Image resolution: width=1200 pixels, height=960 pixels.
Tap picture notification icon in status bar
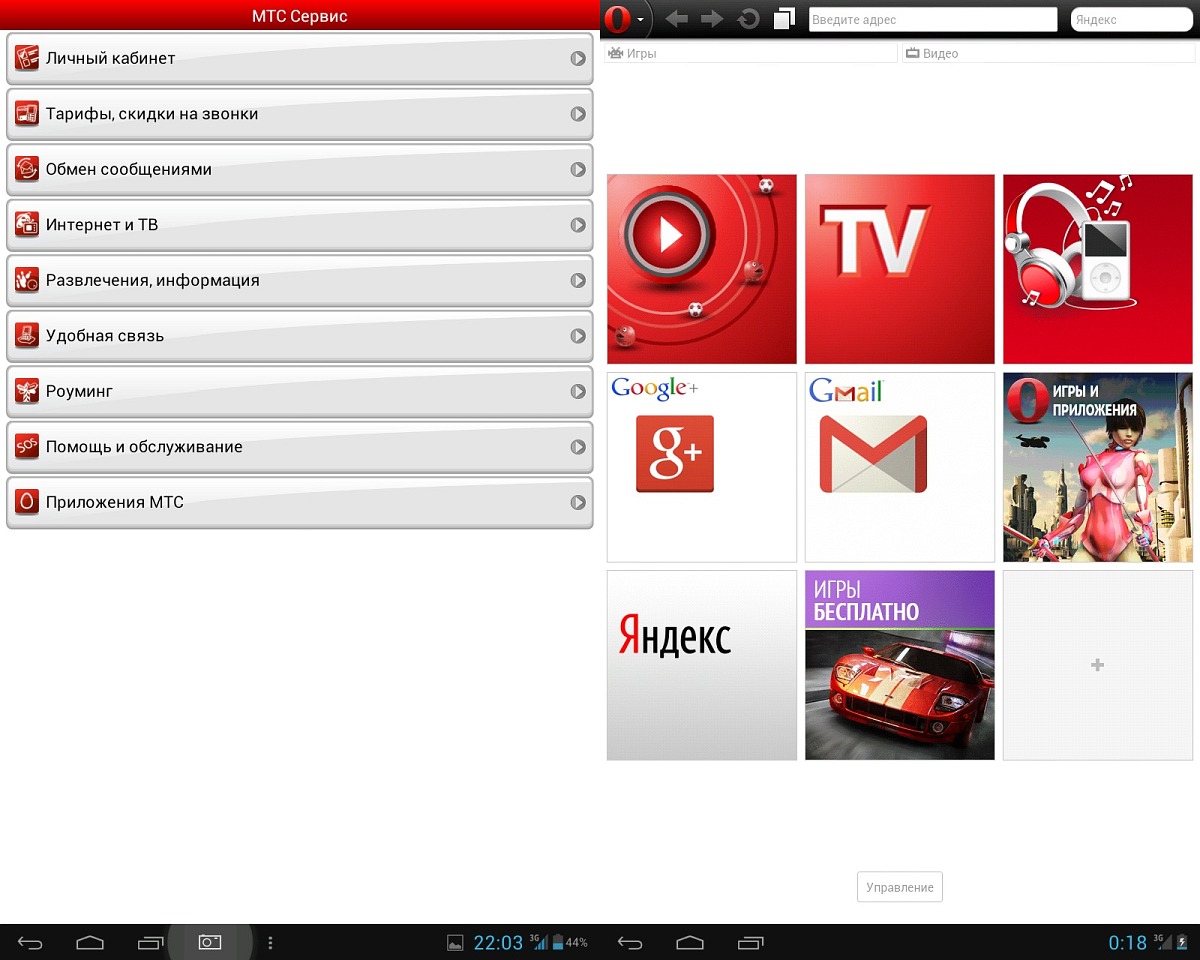(455, 942)
